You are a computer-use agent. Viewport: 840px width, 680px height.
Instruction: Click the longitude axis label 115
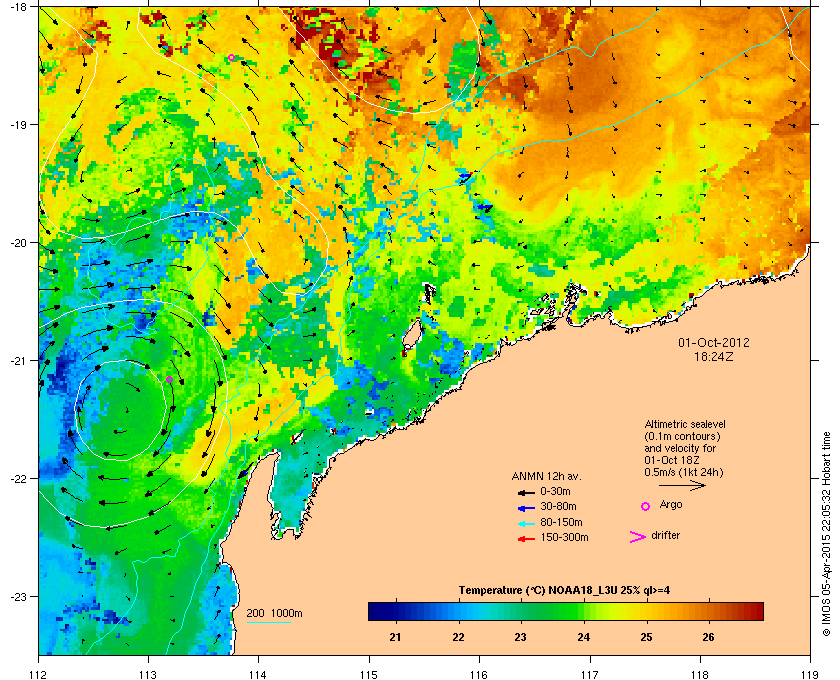pos(369,674)
